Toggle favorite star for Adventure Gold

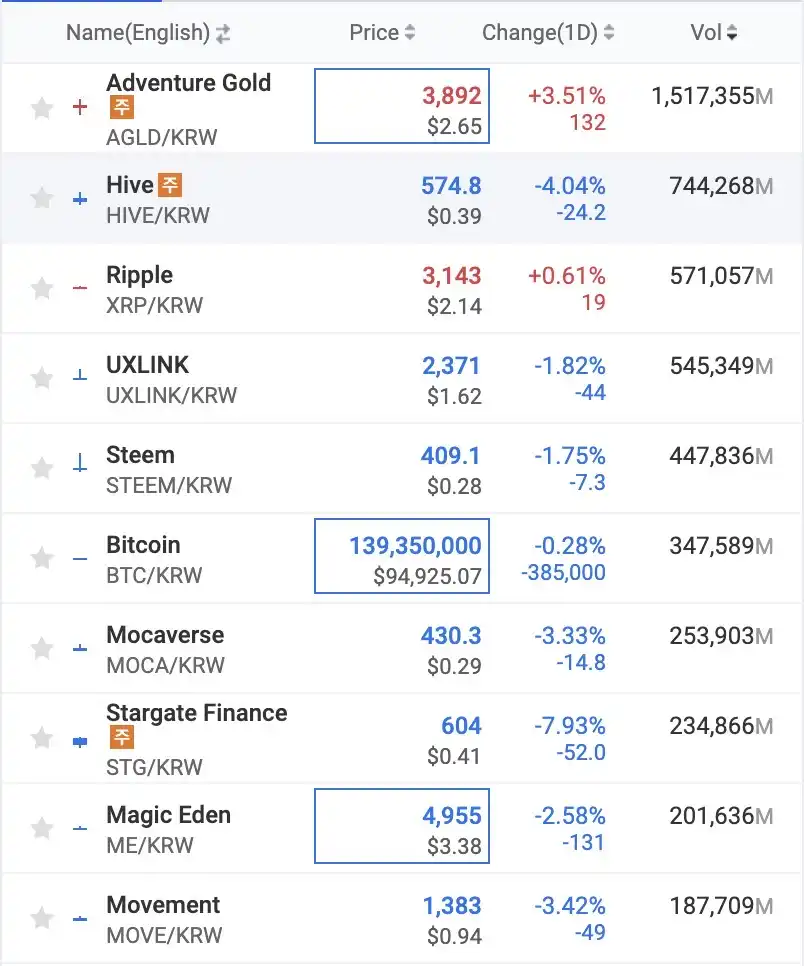42,108
